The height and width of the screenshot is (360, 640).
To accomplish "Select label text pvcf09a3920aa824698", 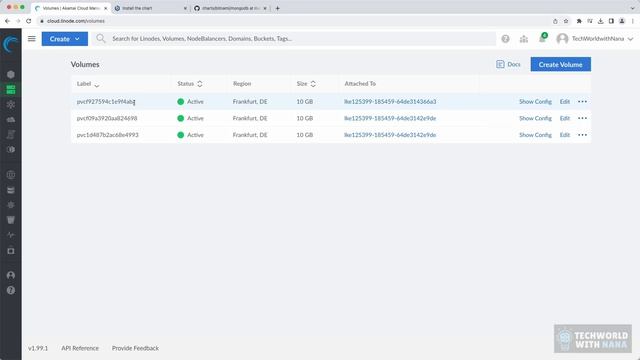I will pyautogui.click(x=107, y=118).
